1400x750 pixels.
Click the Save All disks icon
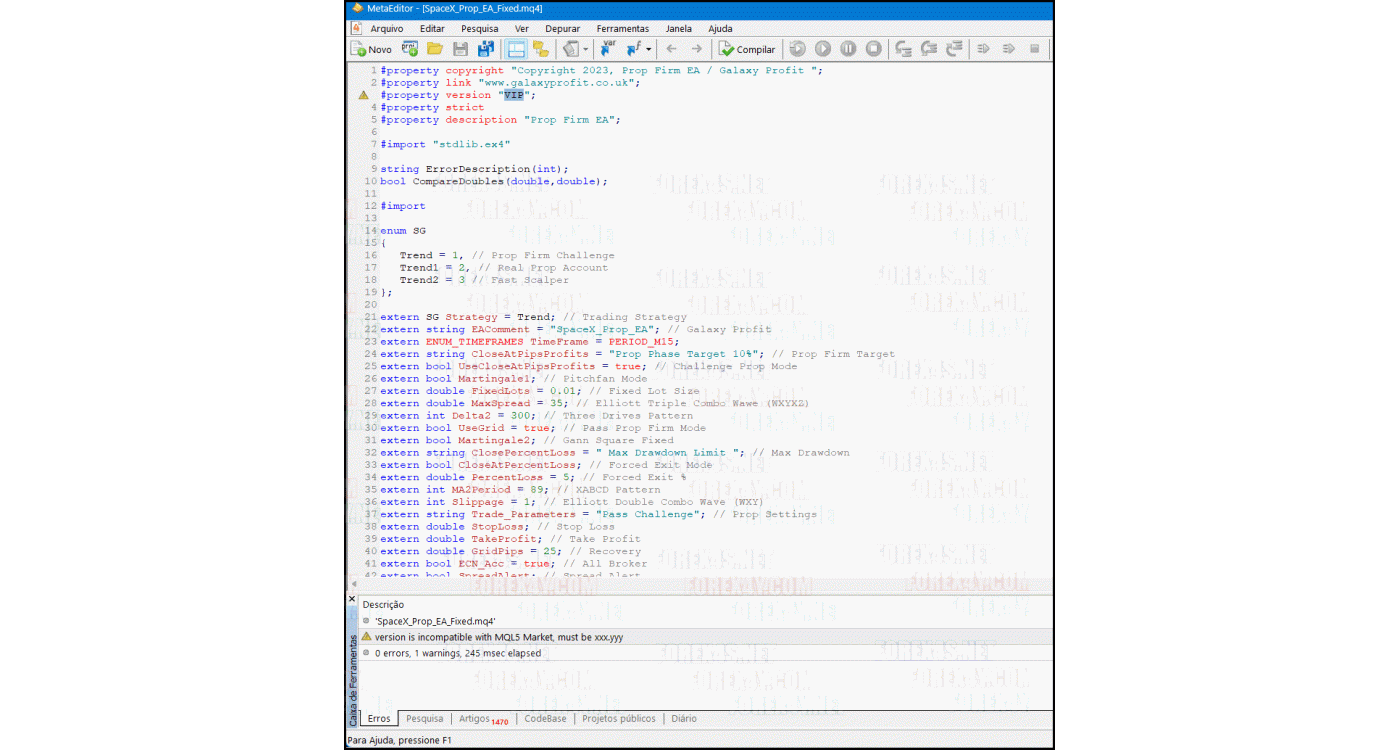coord(486,49)
